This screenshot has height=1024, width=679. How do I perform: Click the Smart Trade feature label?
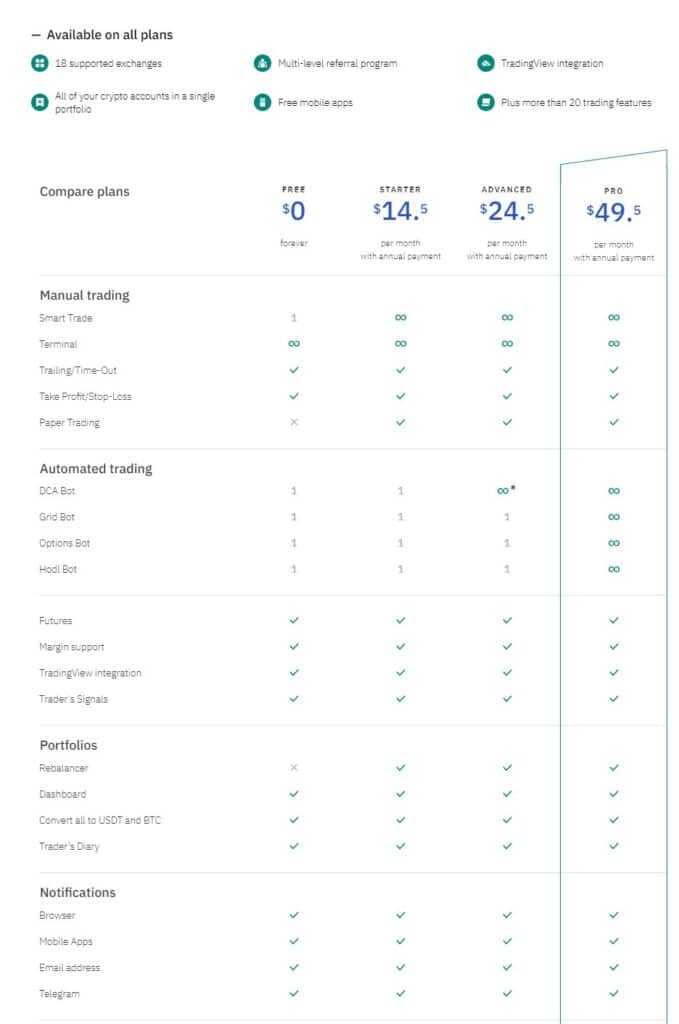click(x=66, y=318)
